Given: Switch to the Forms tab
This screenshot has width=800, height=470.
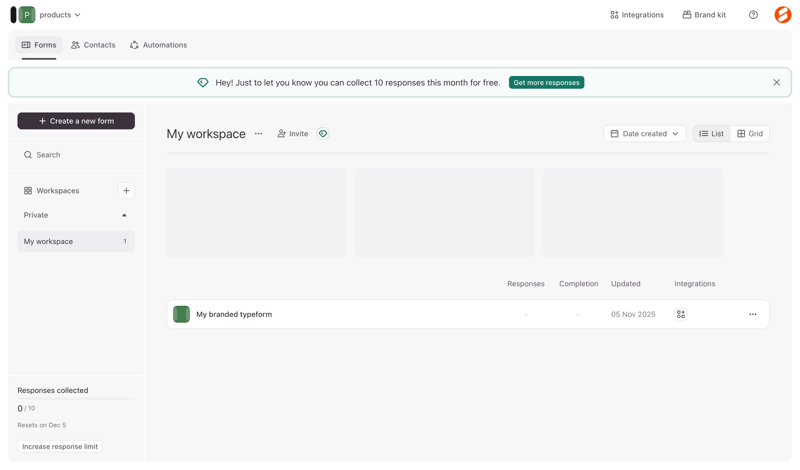Looking at the screenshot, I should (x=39, y=45).
